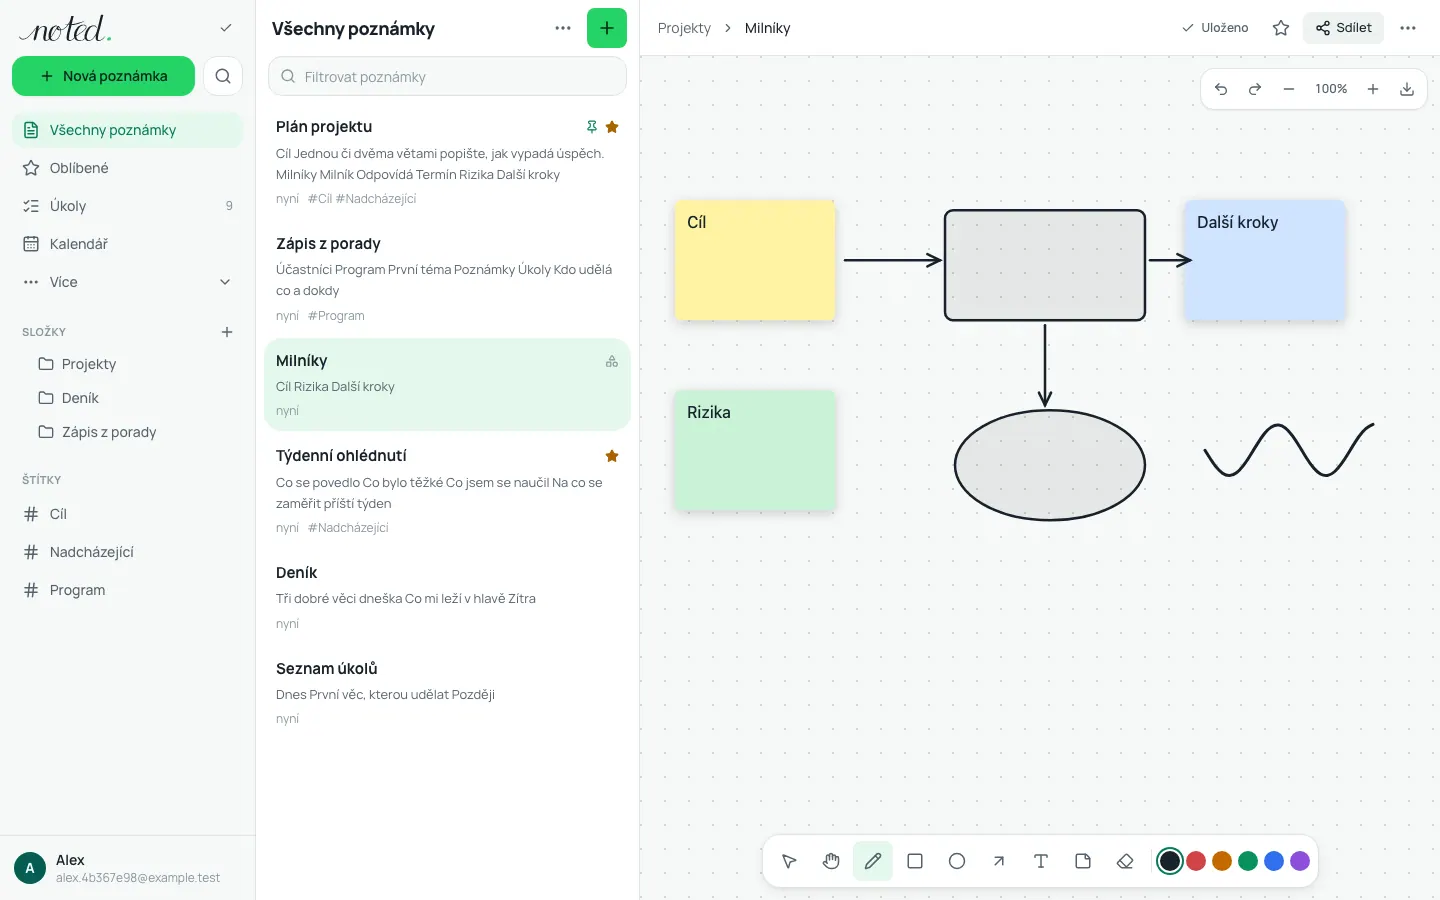Select the pointer selection tool

(x=789, y=861)
